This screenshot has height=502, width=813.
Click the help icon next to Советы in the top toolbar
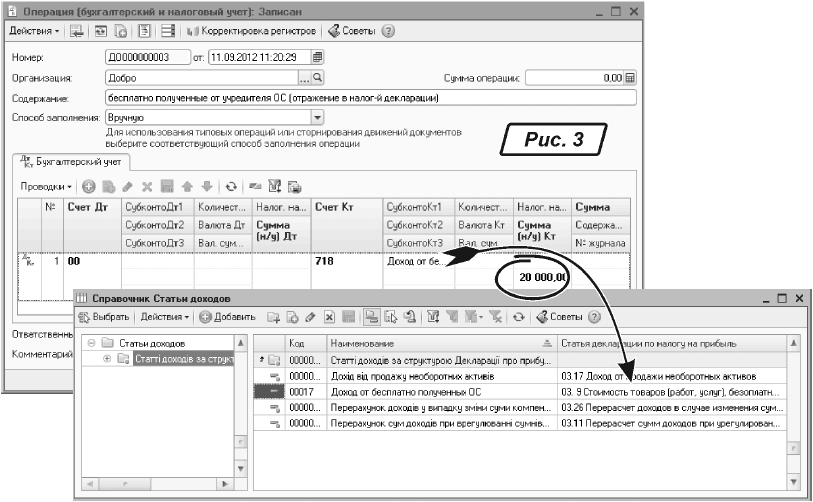388,31
